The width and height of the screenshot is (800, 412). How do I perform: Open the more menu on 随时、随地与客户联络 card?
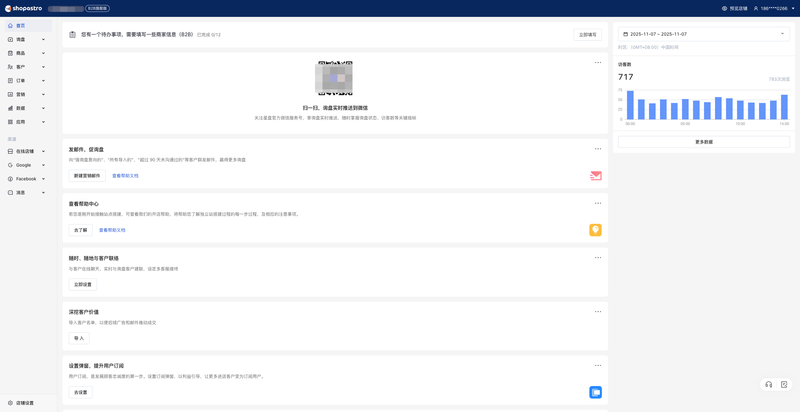tap(598, 258)
